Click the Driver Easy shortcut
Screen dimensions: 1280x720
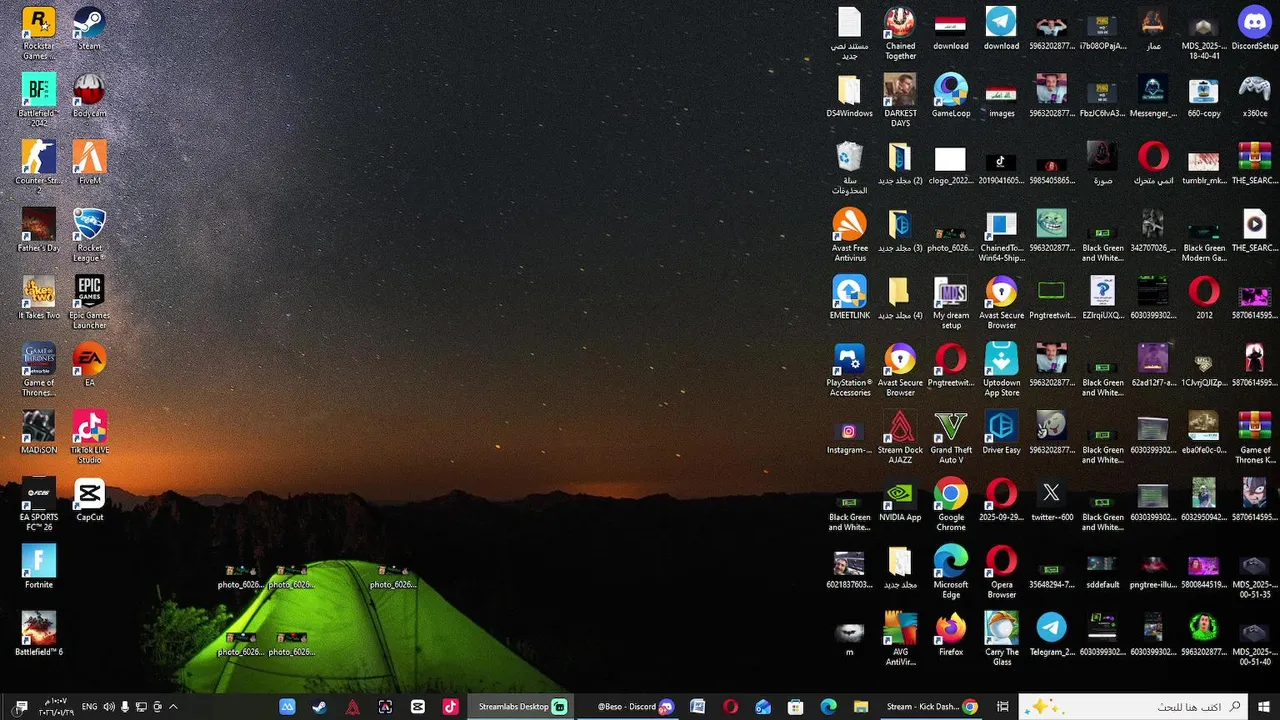tap(1001, 432)
